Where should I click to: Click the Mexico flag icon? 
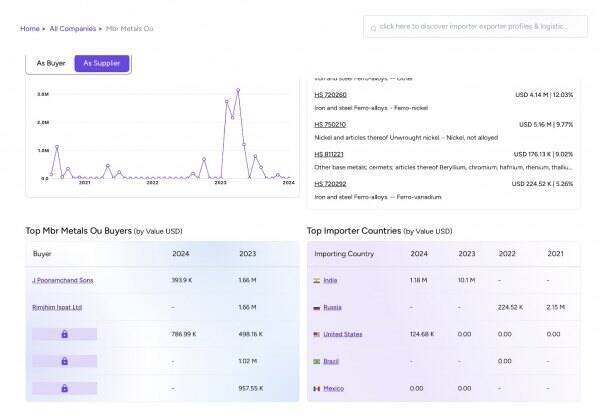317,389
